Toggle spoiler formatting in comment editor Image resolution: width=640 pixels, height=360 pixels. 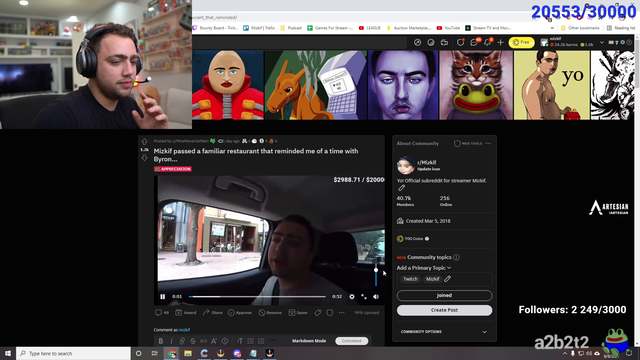[224, 341]
